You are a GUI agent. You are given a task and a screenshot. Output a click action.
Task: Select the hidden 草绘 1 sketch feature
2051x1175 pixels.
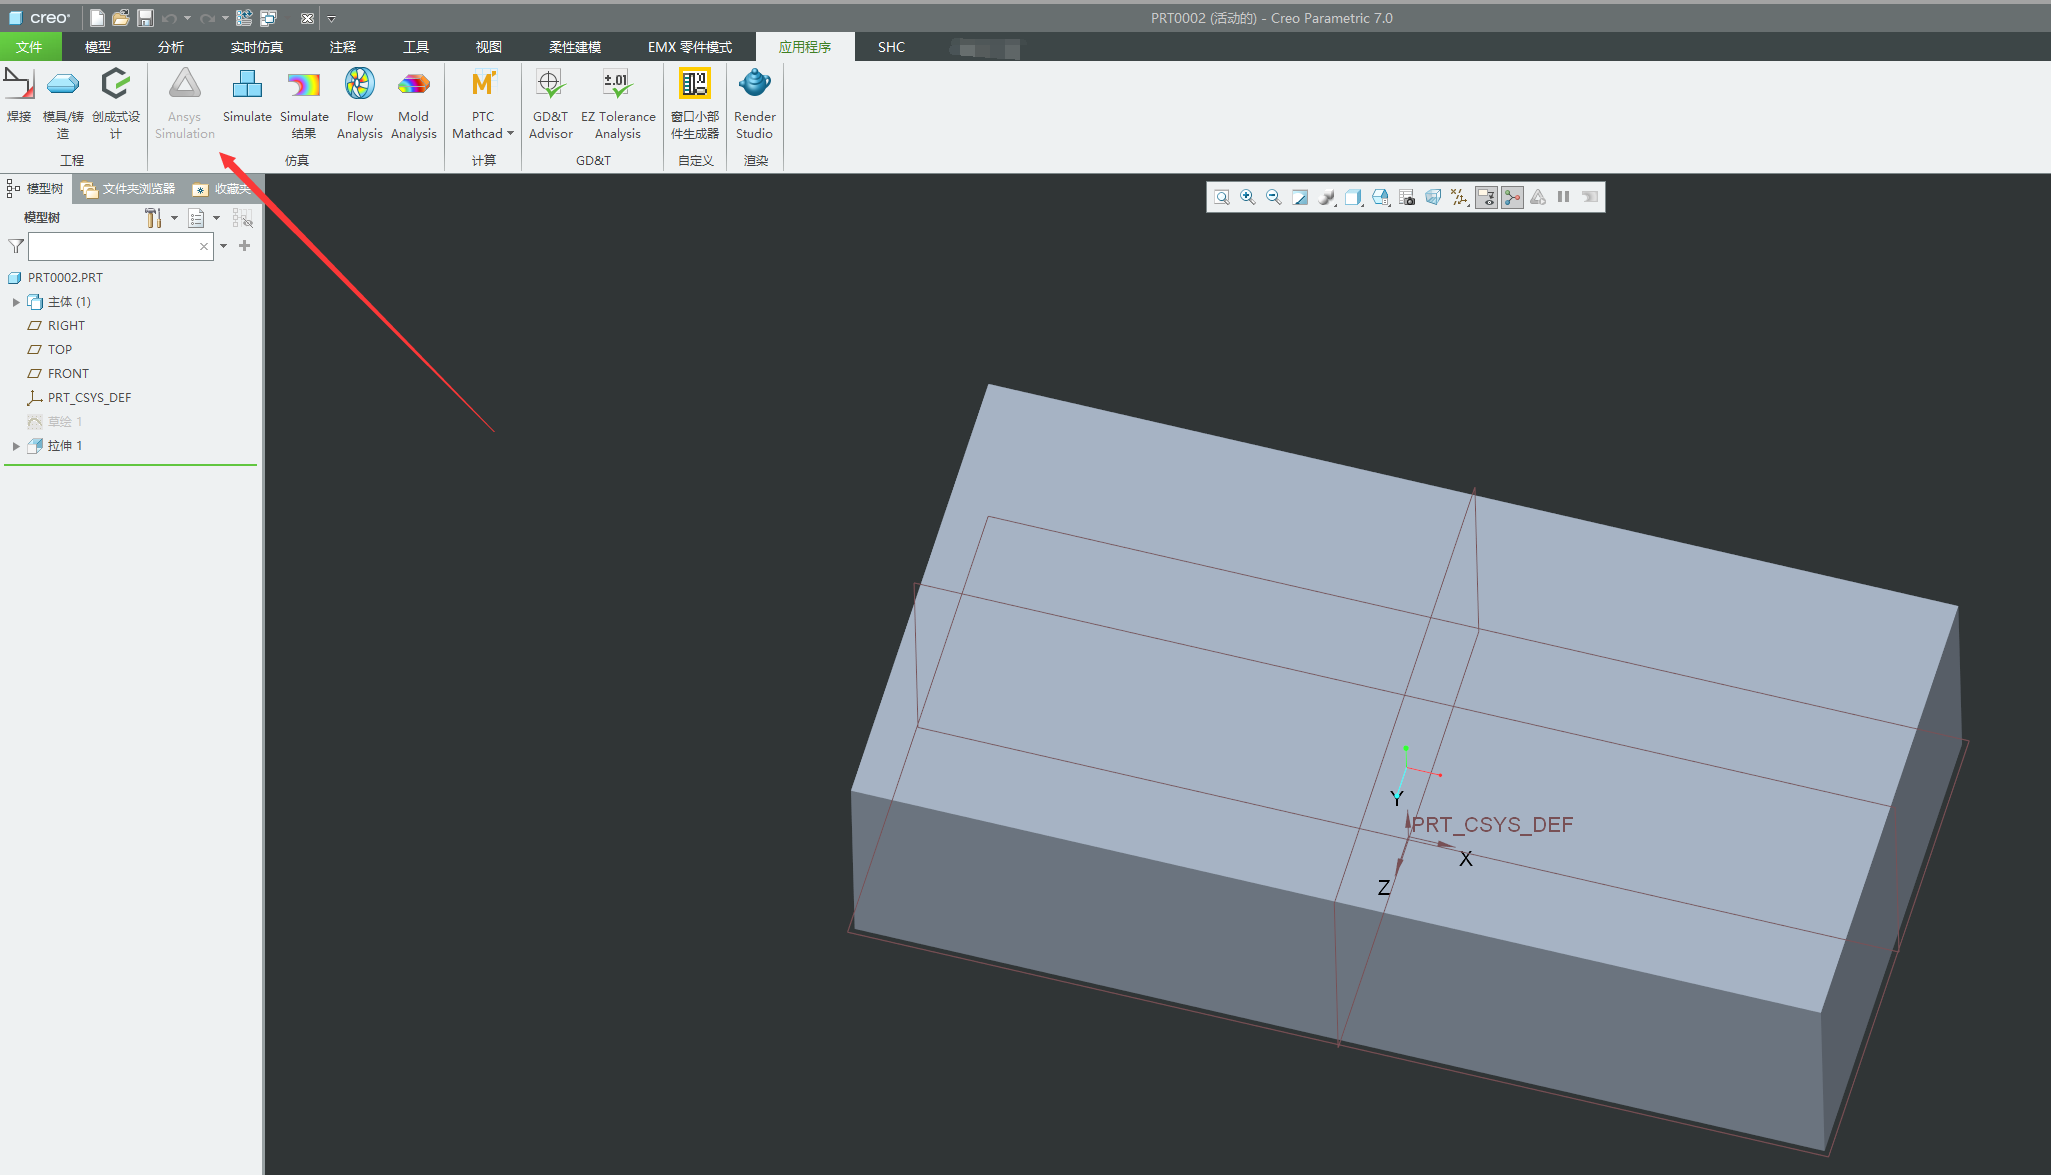(55, 422)
